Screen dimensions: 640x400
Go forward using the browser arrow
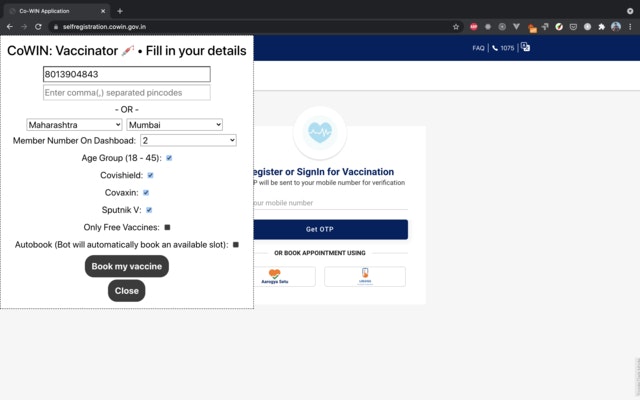pos(24,27)
